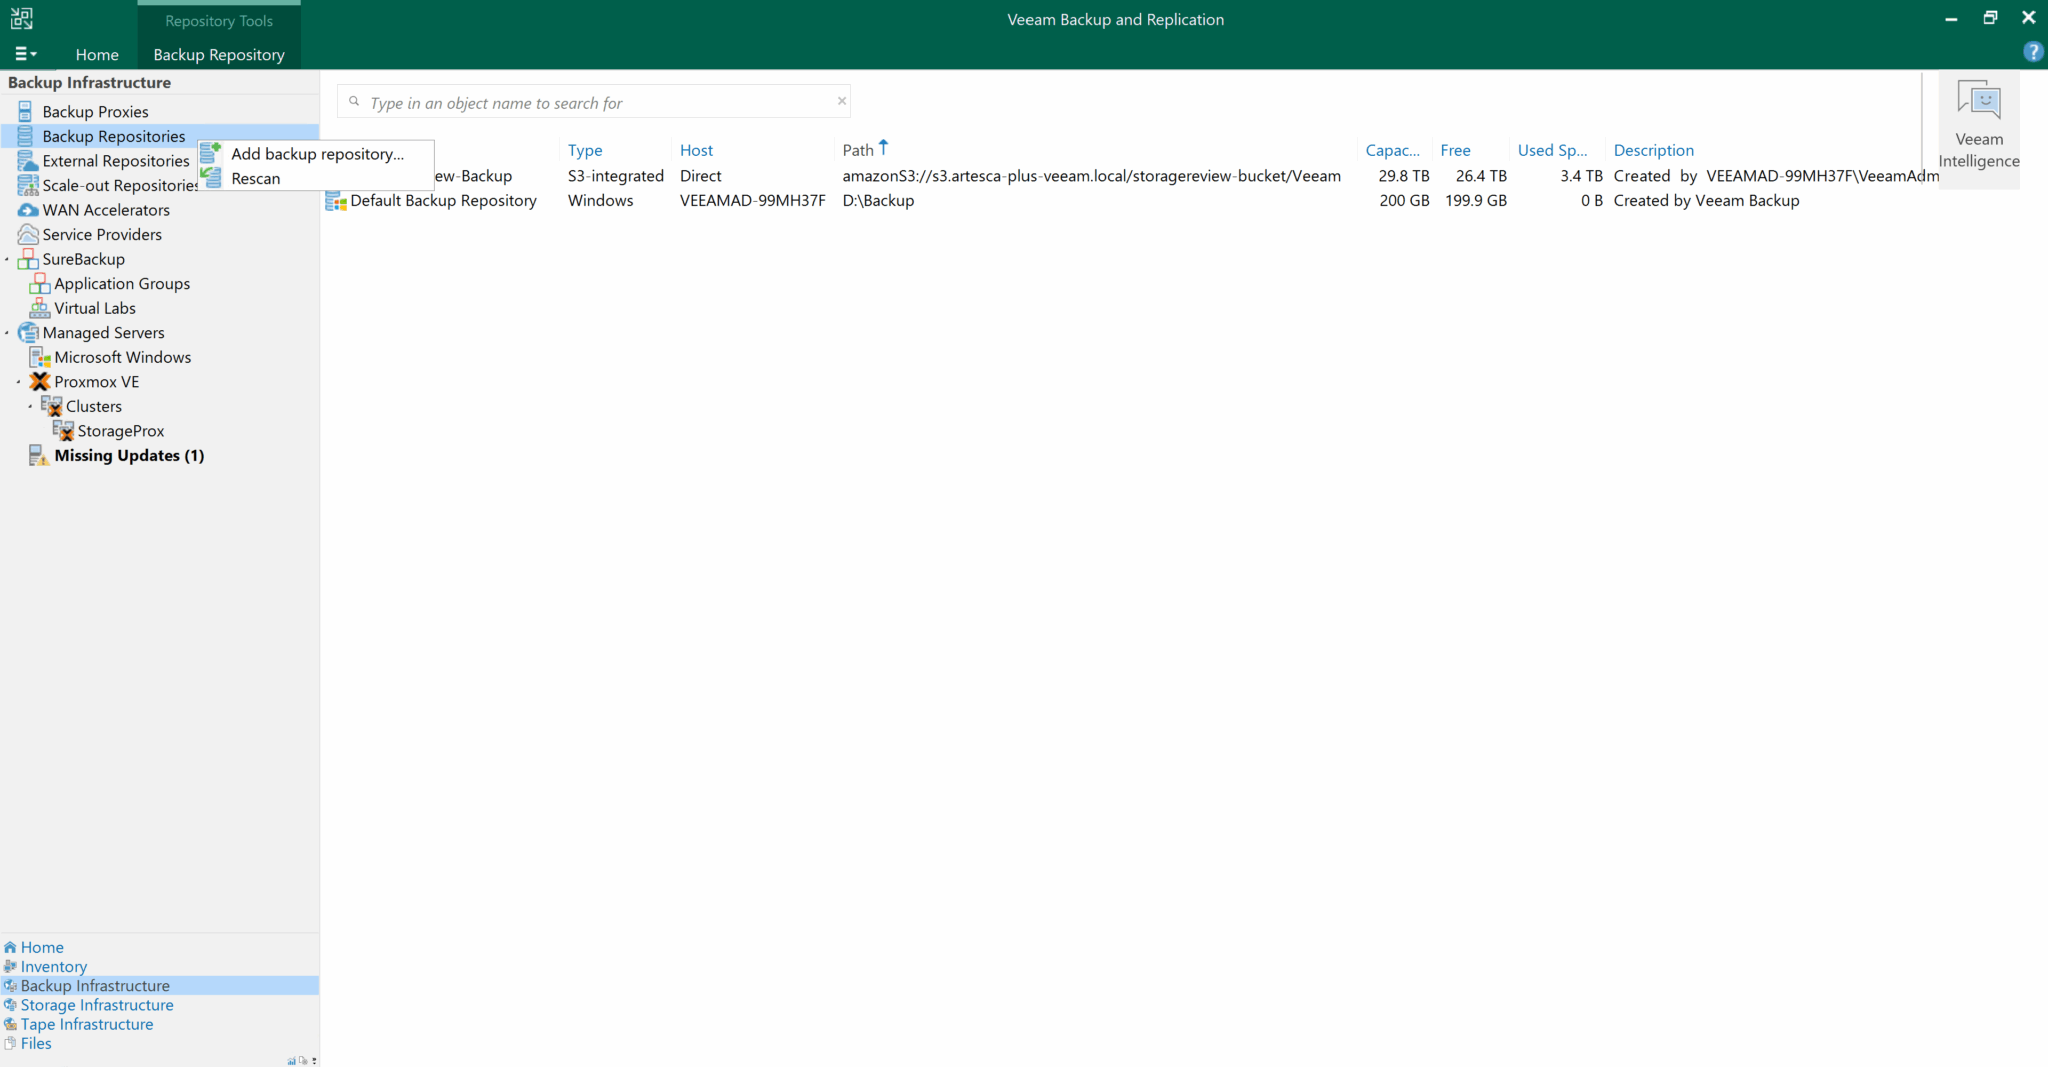The height and width of the screenshot is (1067, 2048).
Task: Click the help question mark icon
Action: (2032, 52)
